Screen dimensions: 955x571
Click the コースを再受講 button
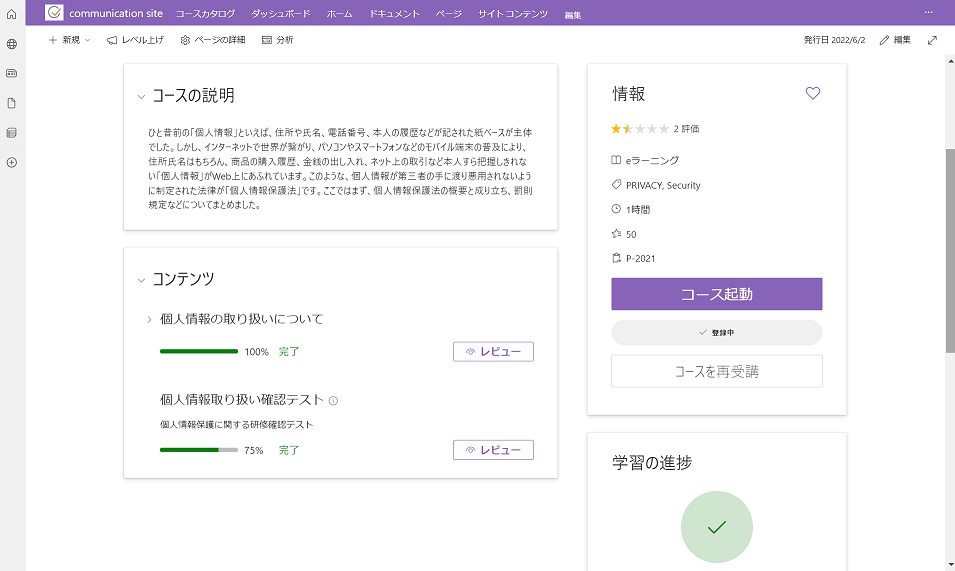click(717, 371)
